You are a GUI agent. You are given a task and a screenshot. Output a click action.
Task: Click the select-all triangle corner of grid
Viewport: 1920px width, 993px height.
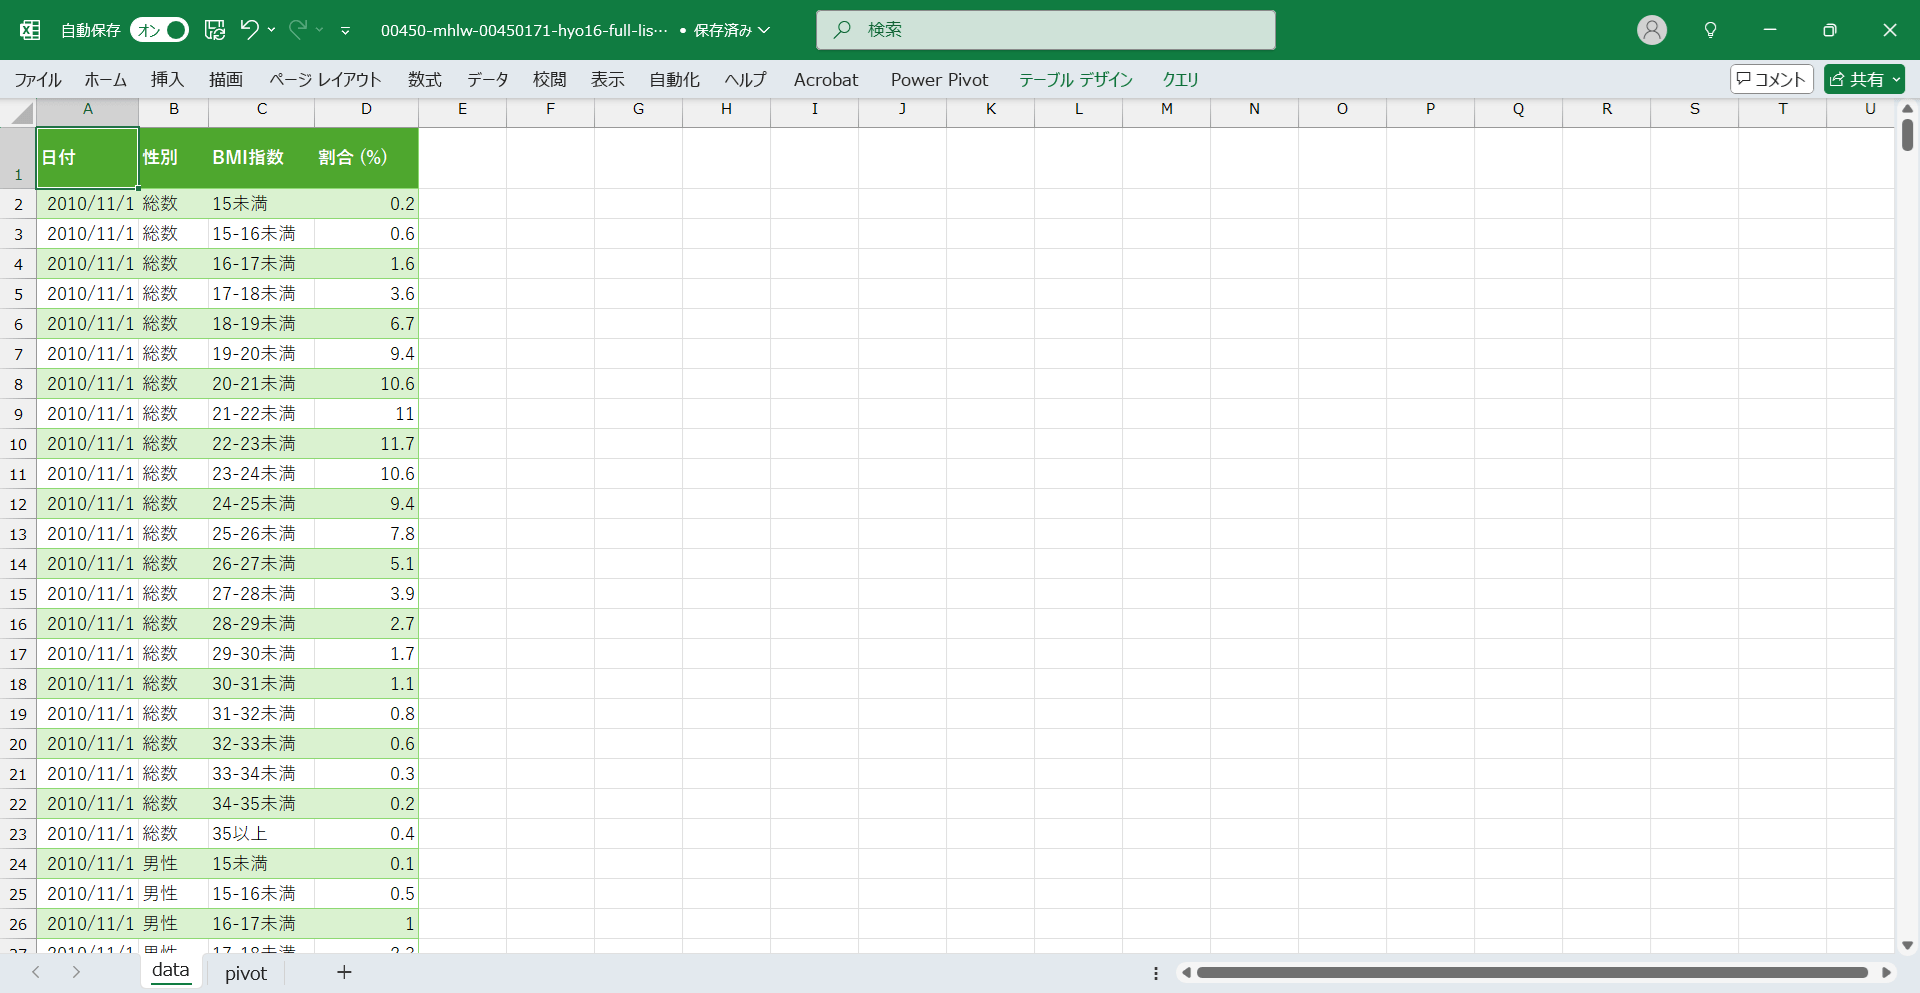[22, 113]
